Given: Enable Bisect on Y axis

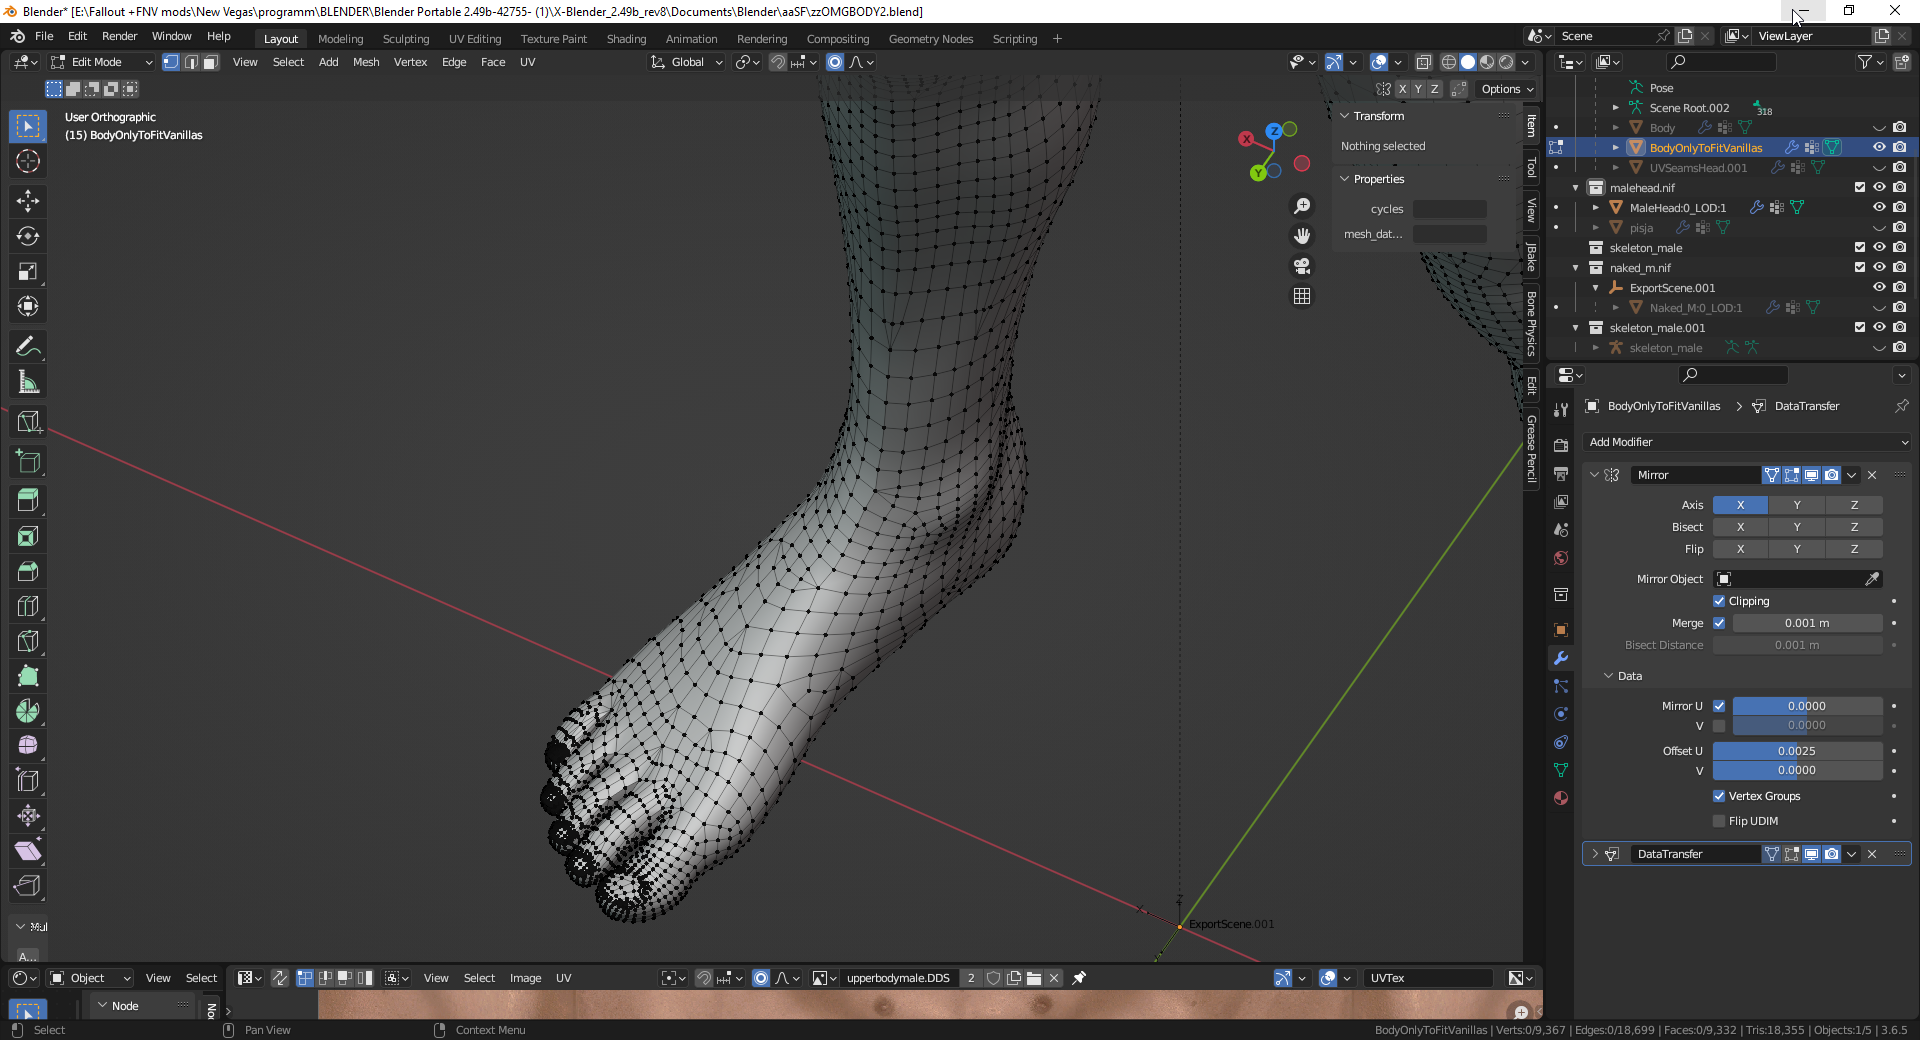Looking at the screenshot, I should (1797, 527).
